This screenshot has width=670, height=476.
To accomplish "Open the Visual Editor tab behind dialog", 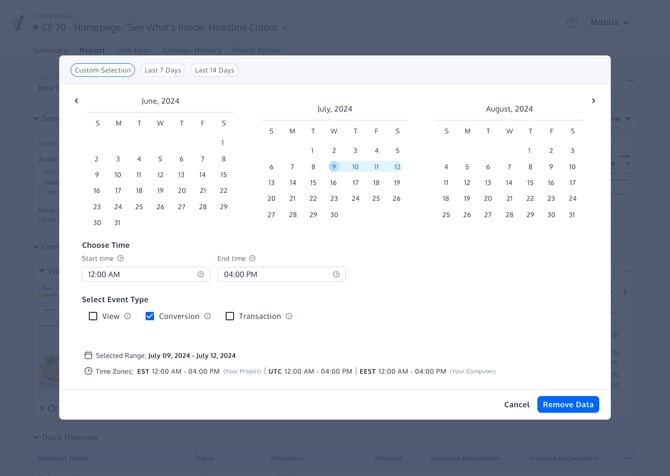I will [256, 50].
